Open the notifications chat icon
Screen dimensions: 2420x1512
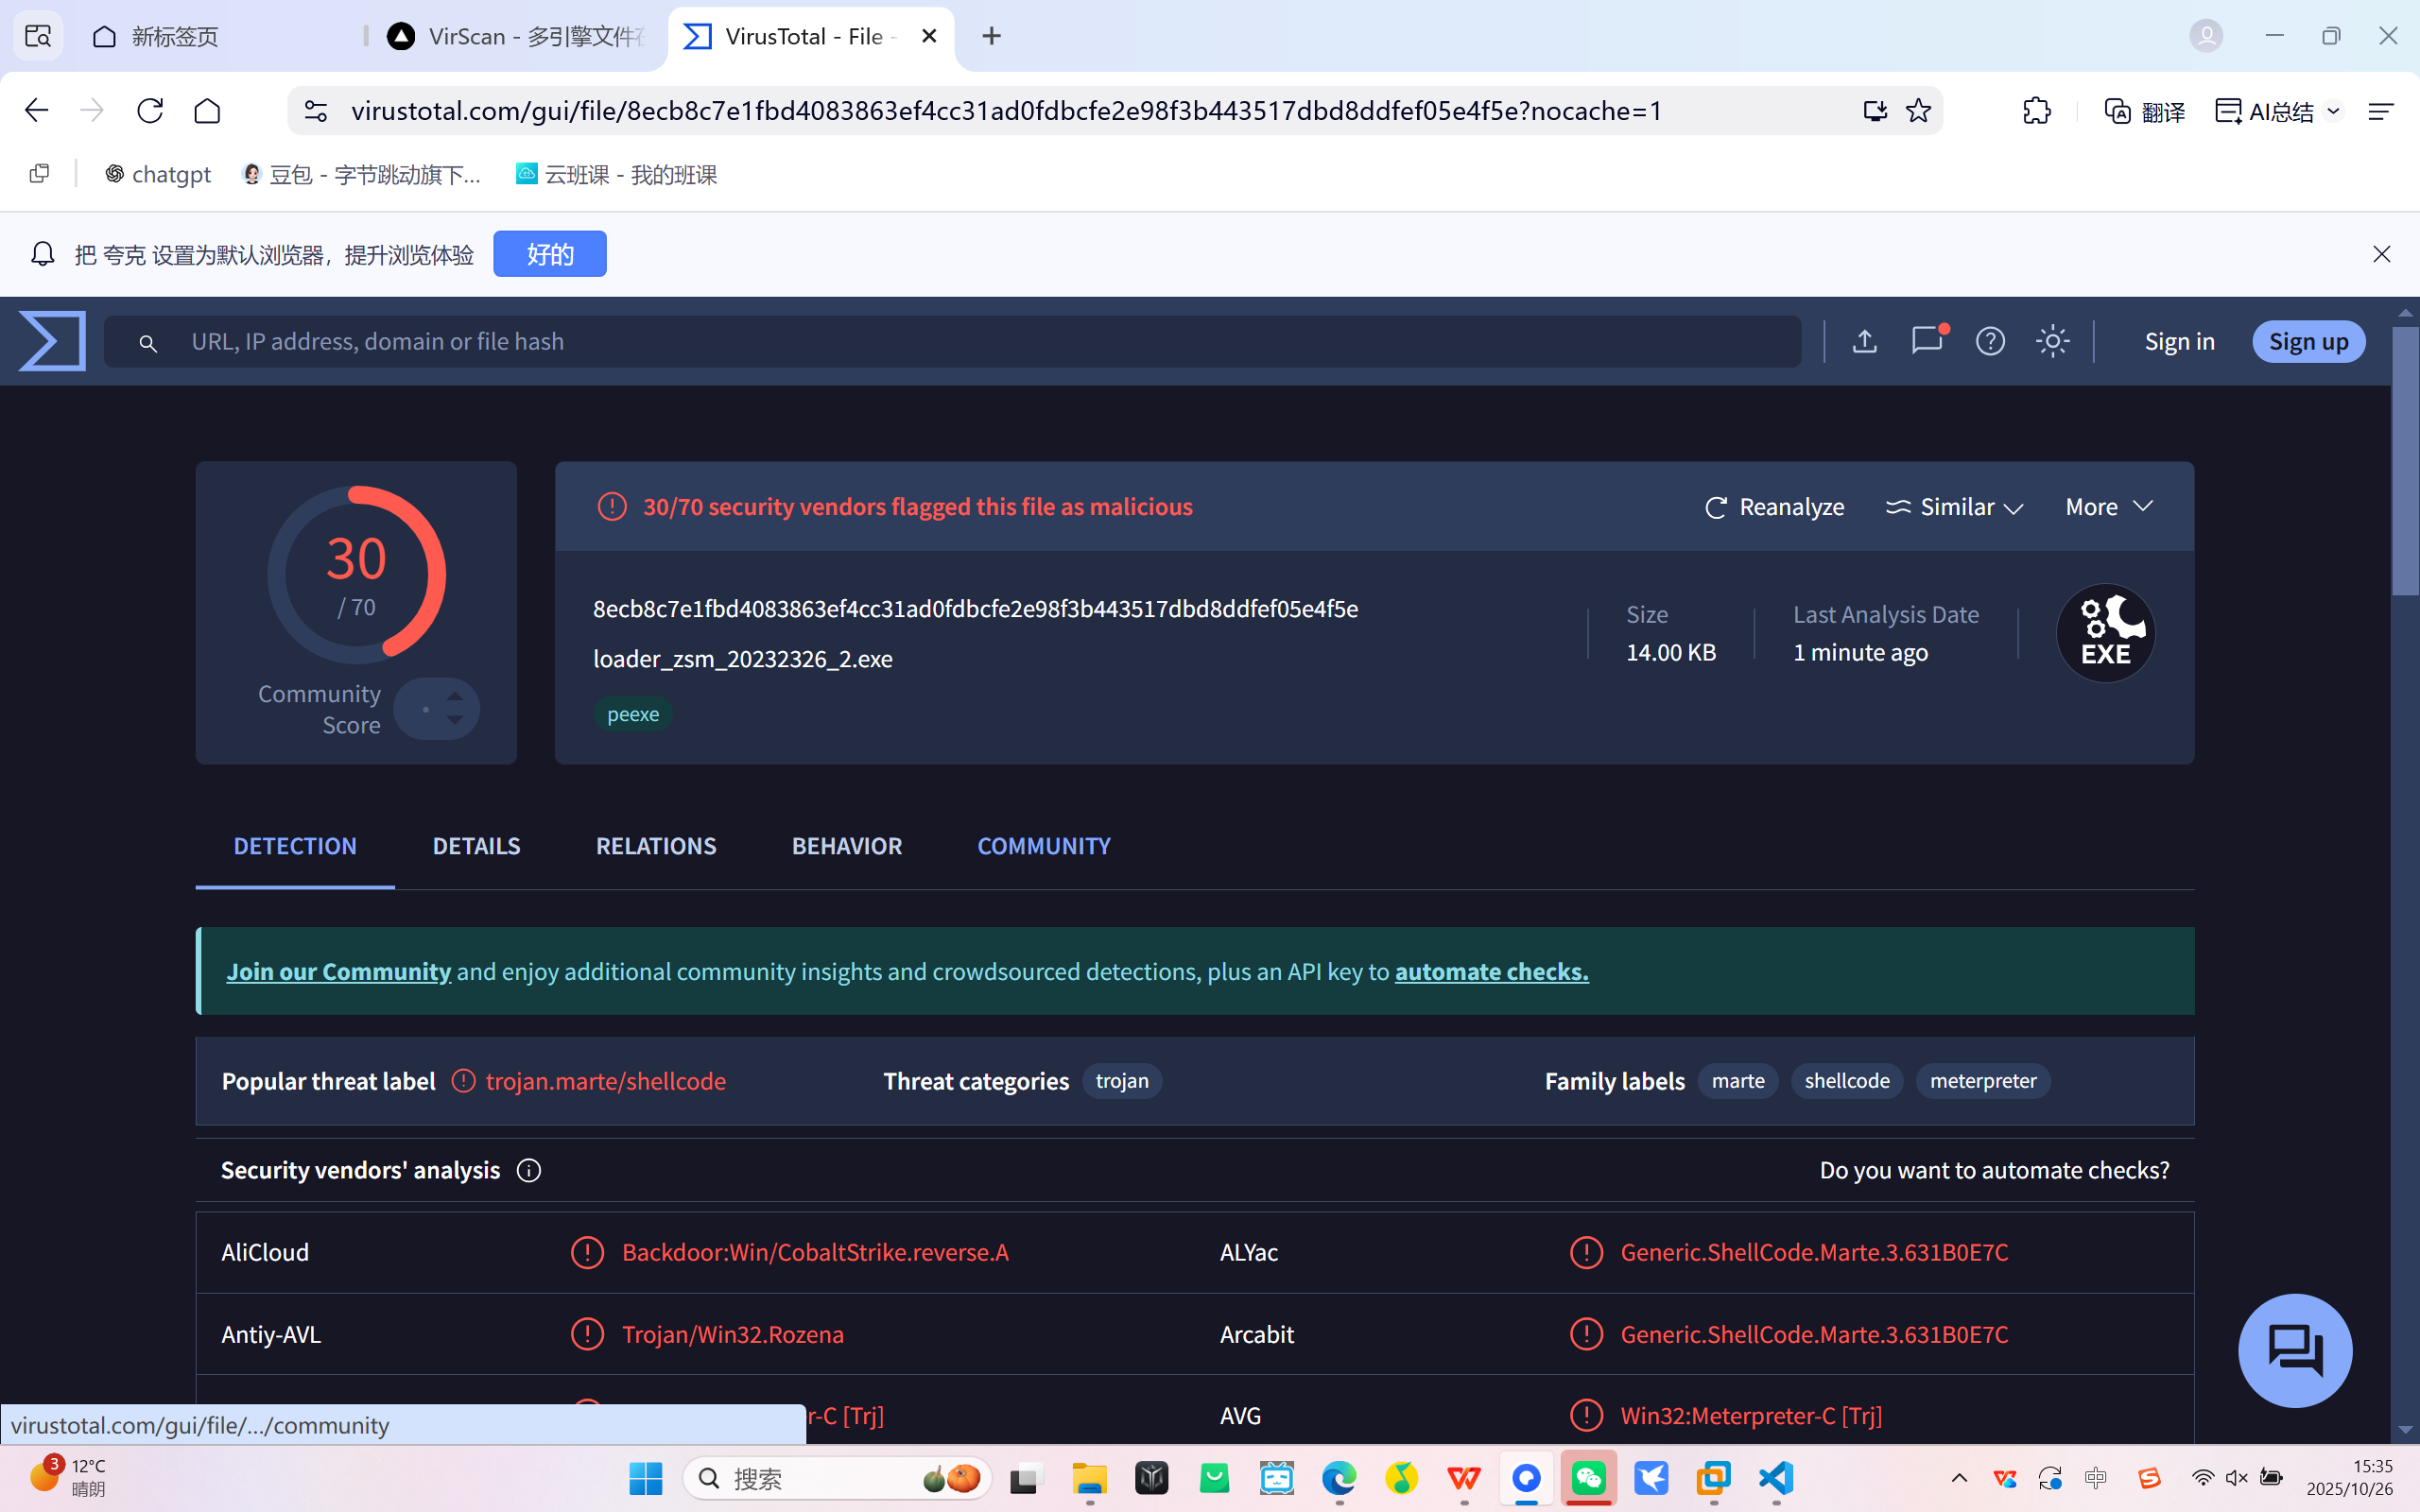(1926, 341)
